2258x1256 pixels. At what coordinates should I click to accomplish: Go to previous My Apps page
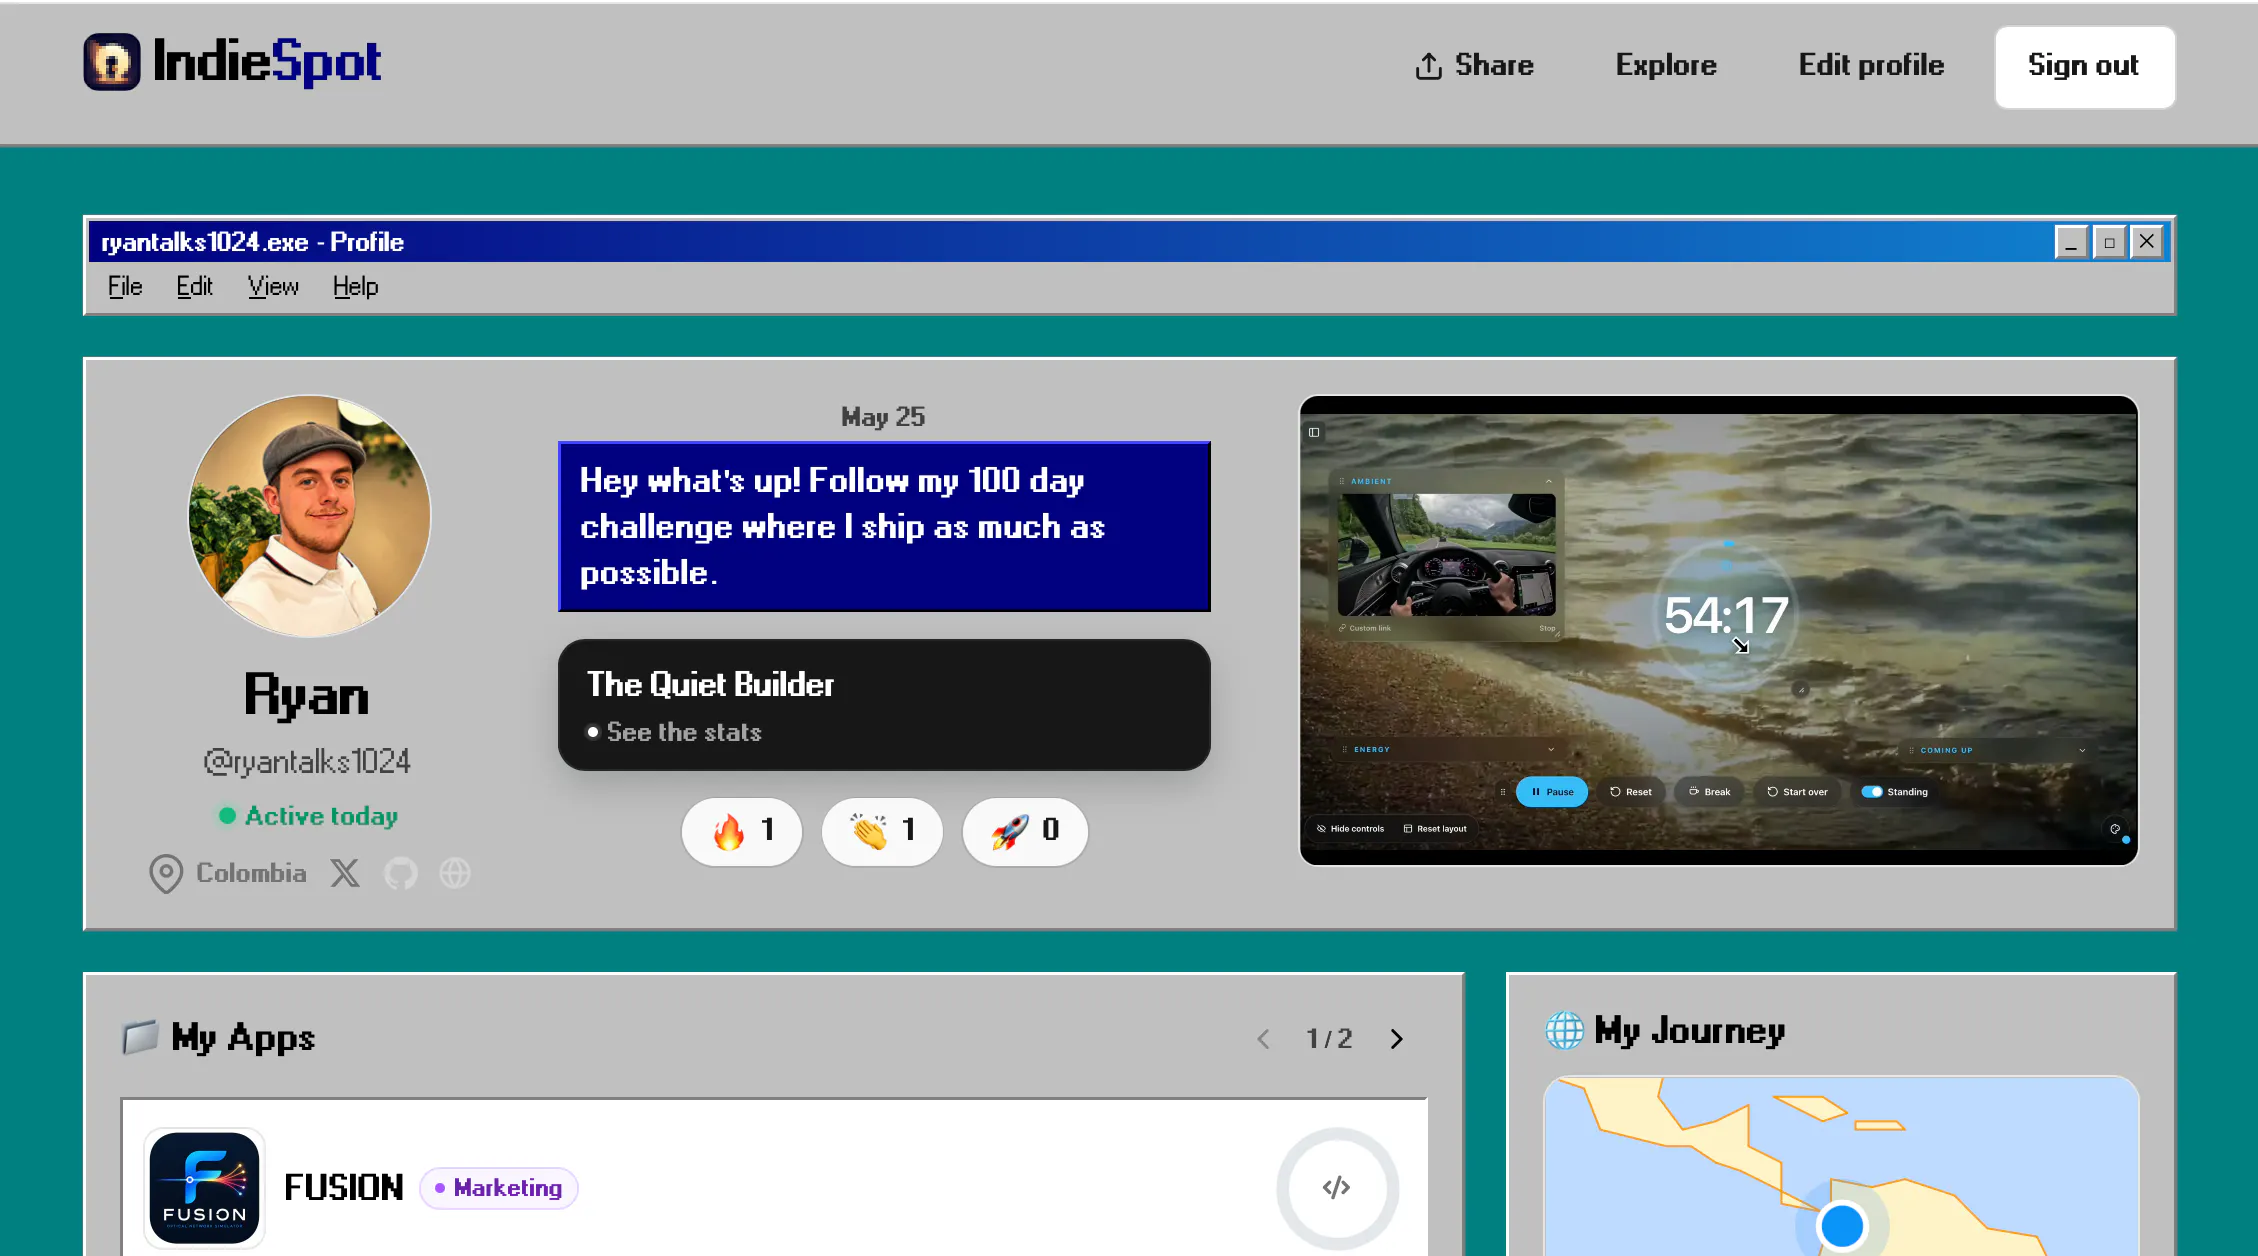point(1264,1039)
